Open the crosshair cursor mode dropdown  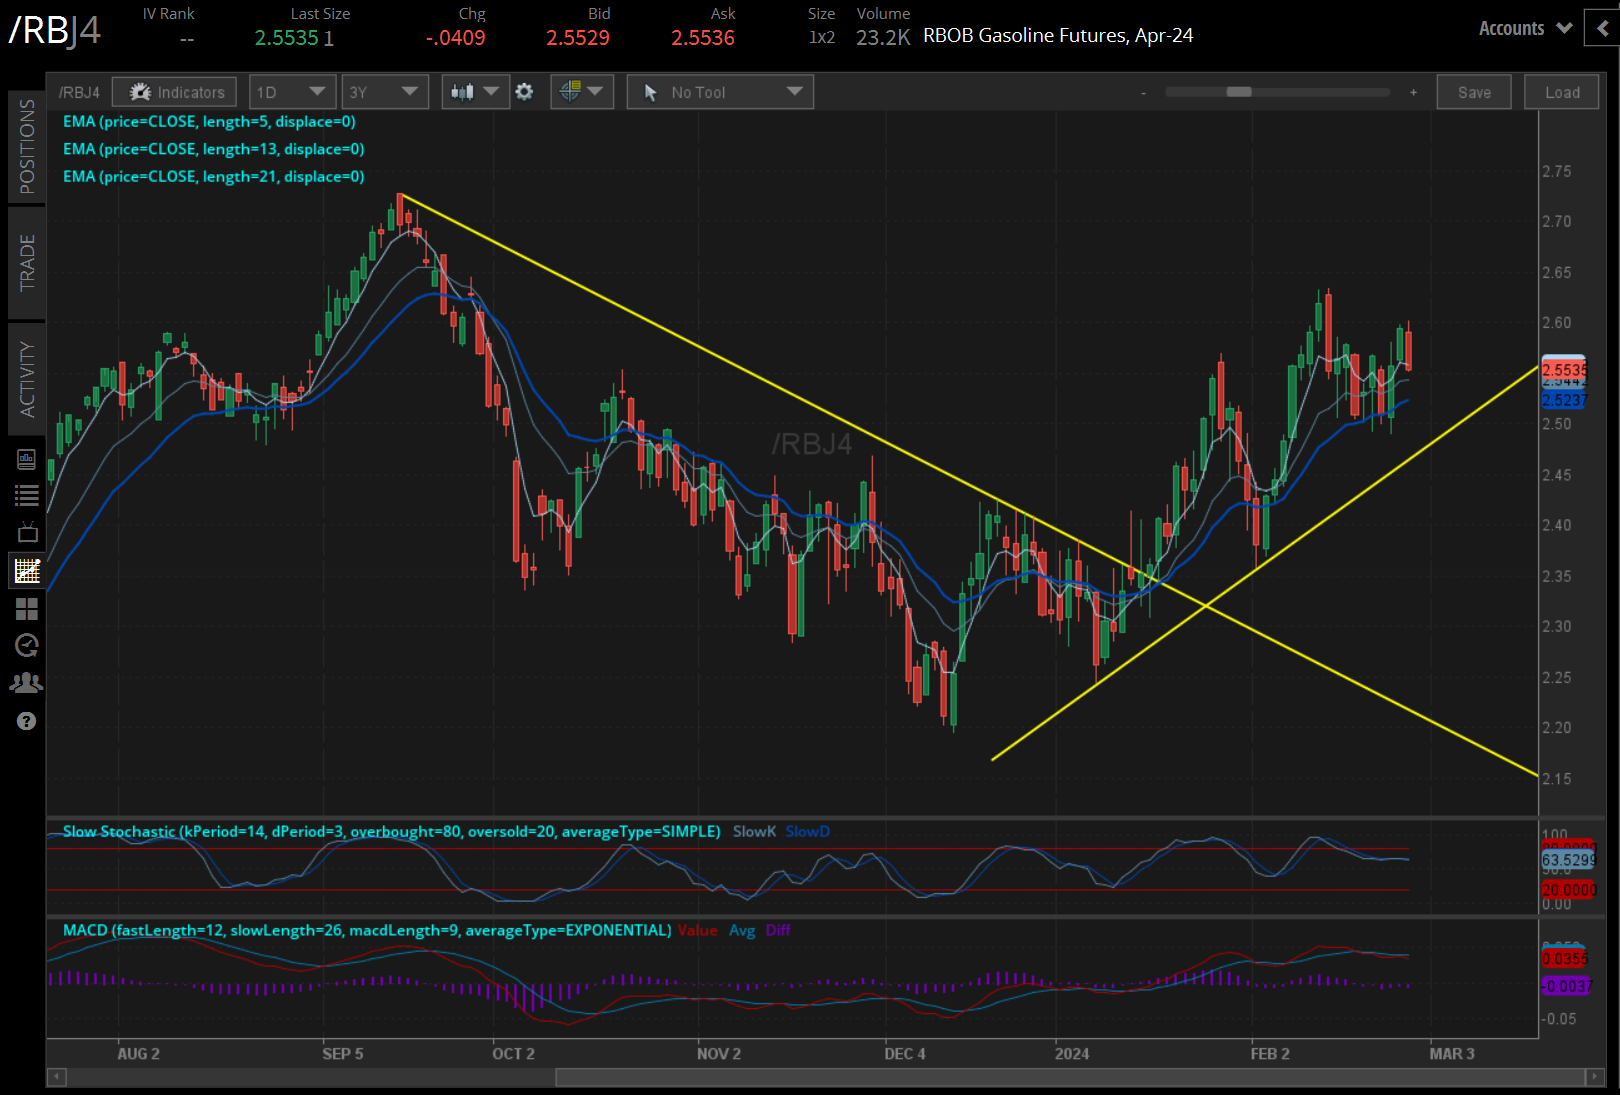click(582, 92)
